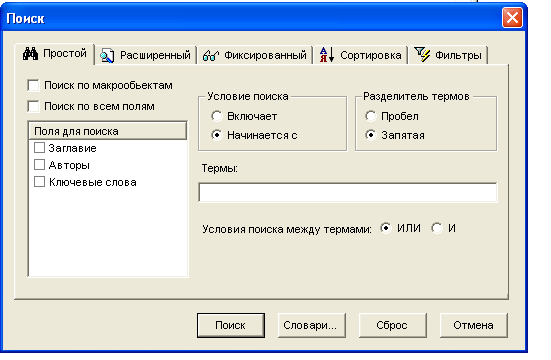Screen dimensions: 551x360
Task: Enable Поиск по всем полям checkbox
Action: point(33,106)
